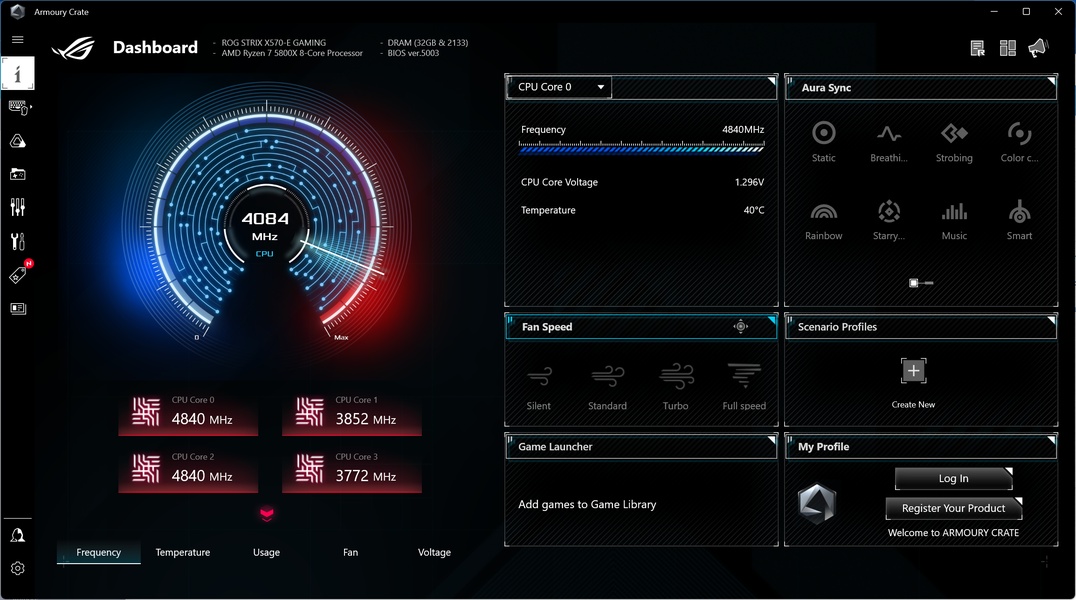1076x600 pixels.
Task: Open the tools wrench sidebar icon
Action: [x=18, y=241]
